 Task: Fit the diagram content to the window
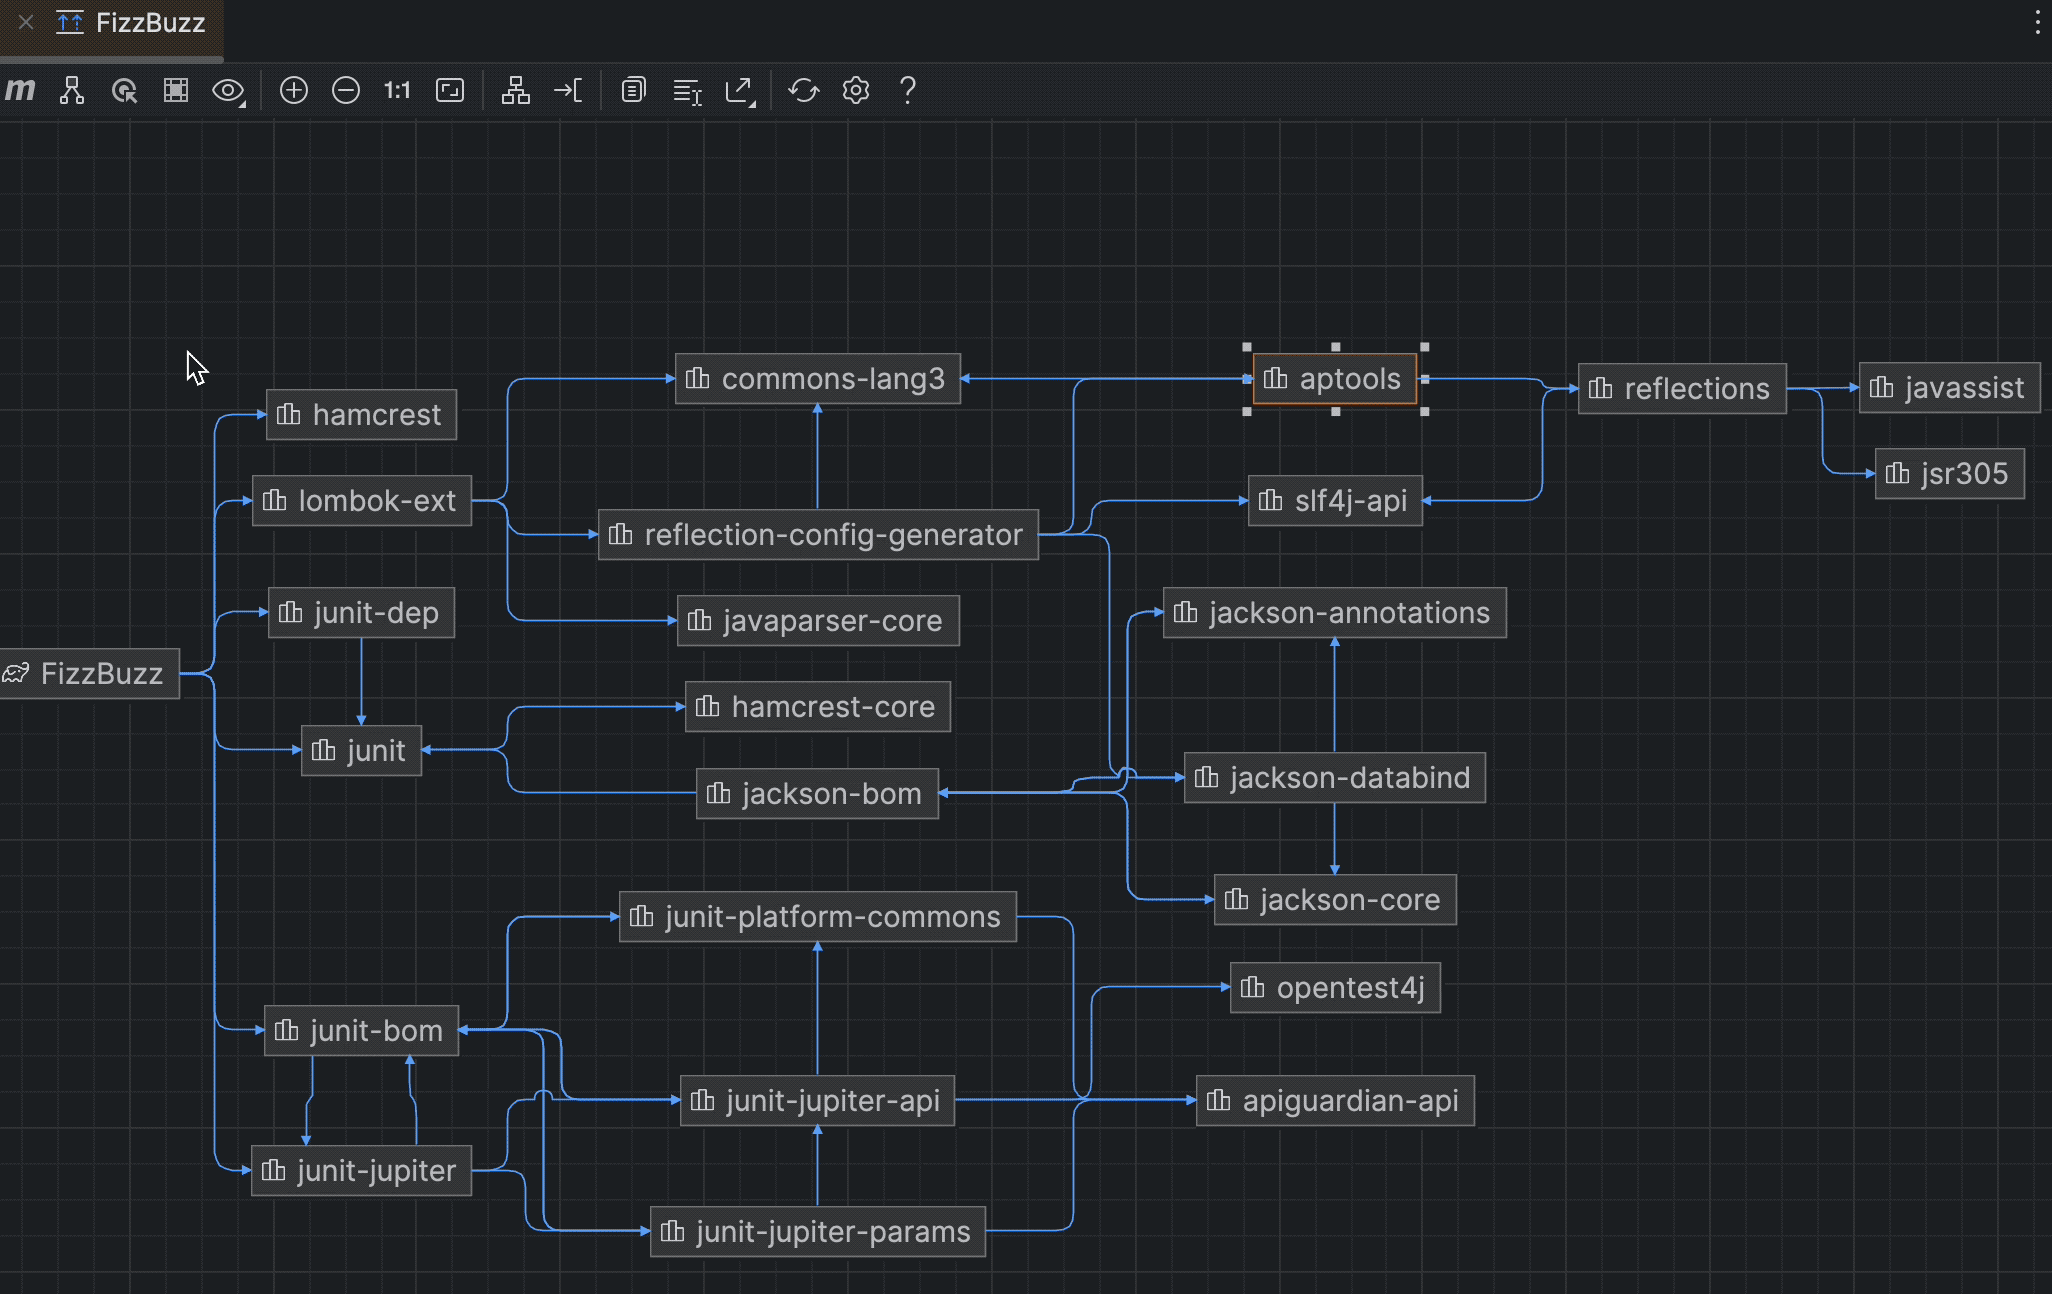point(449,90)
